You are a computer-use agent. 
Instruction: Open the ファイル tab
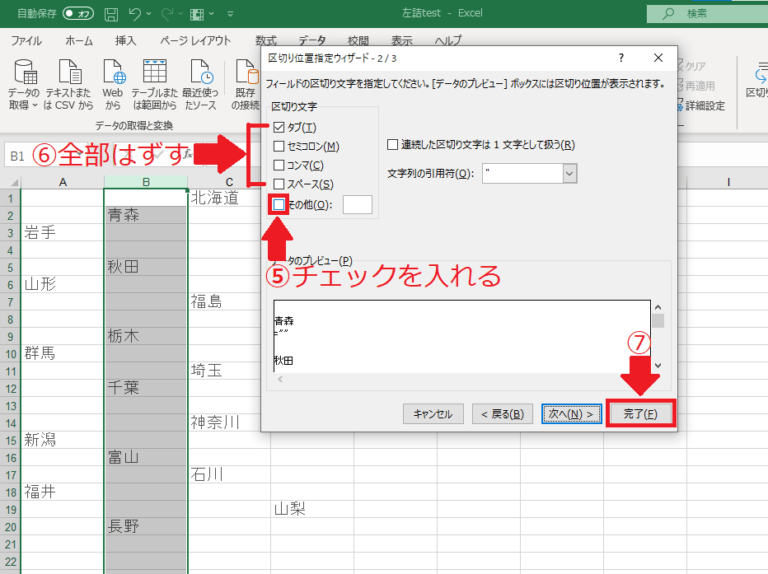click(26, 40)
